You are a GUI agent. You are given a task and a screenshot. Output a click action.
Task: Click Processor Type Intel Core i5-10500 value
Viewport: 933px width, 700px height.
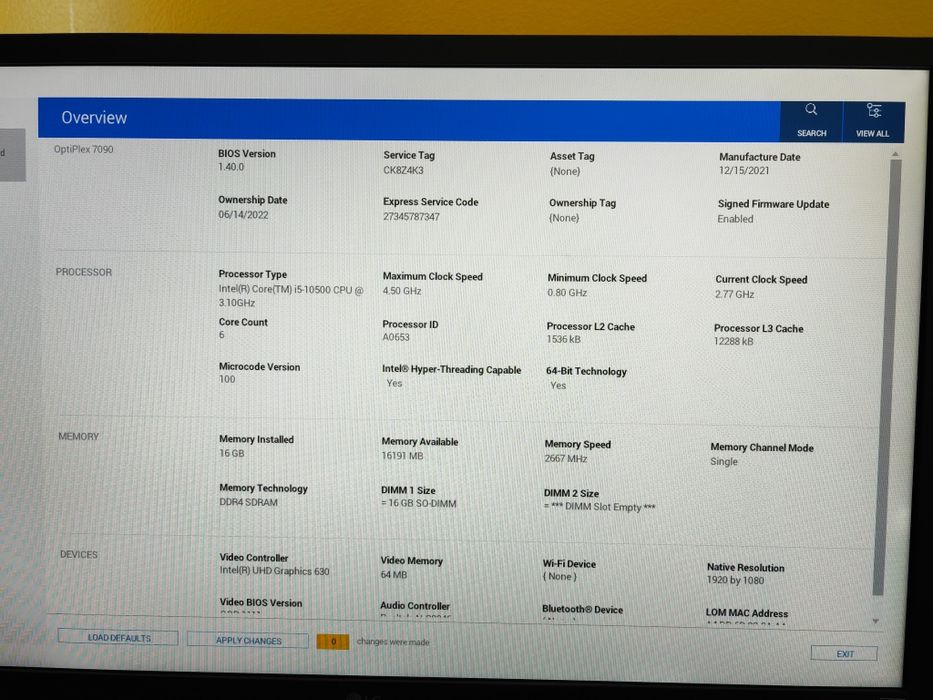290,296
